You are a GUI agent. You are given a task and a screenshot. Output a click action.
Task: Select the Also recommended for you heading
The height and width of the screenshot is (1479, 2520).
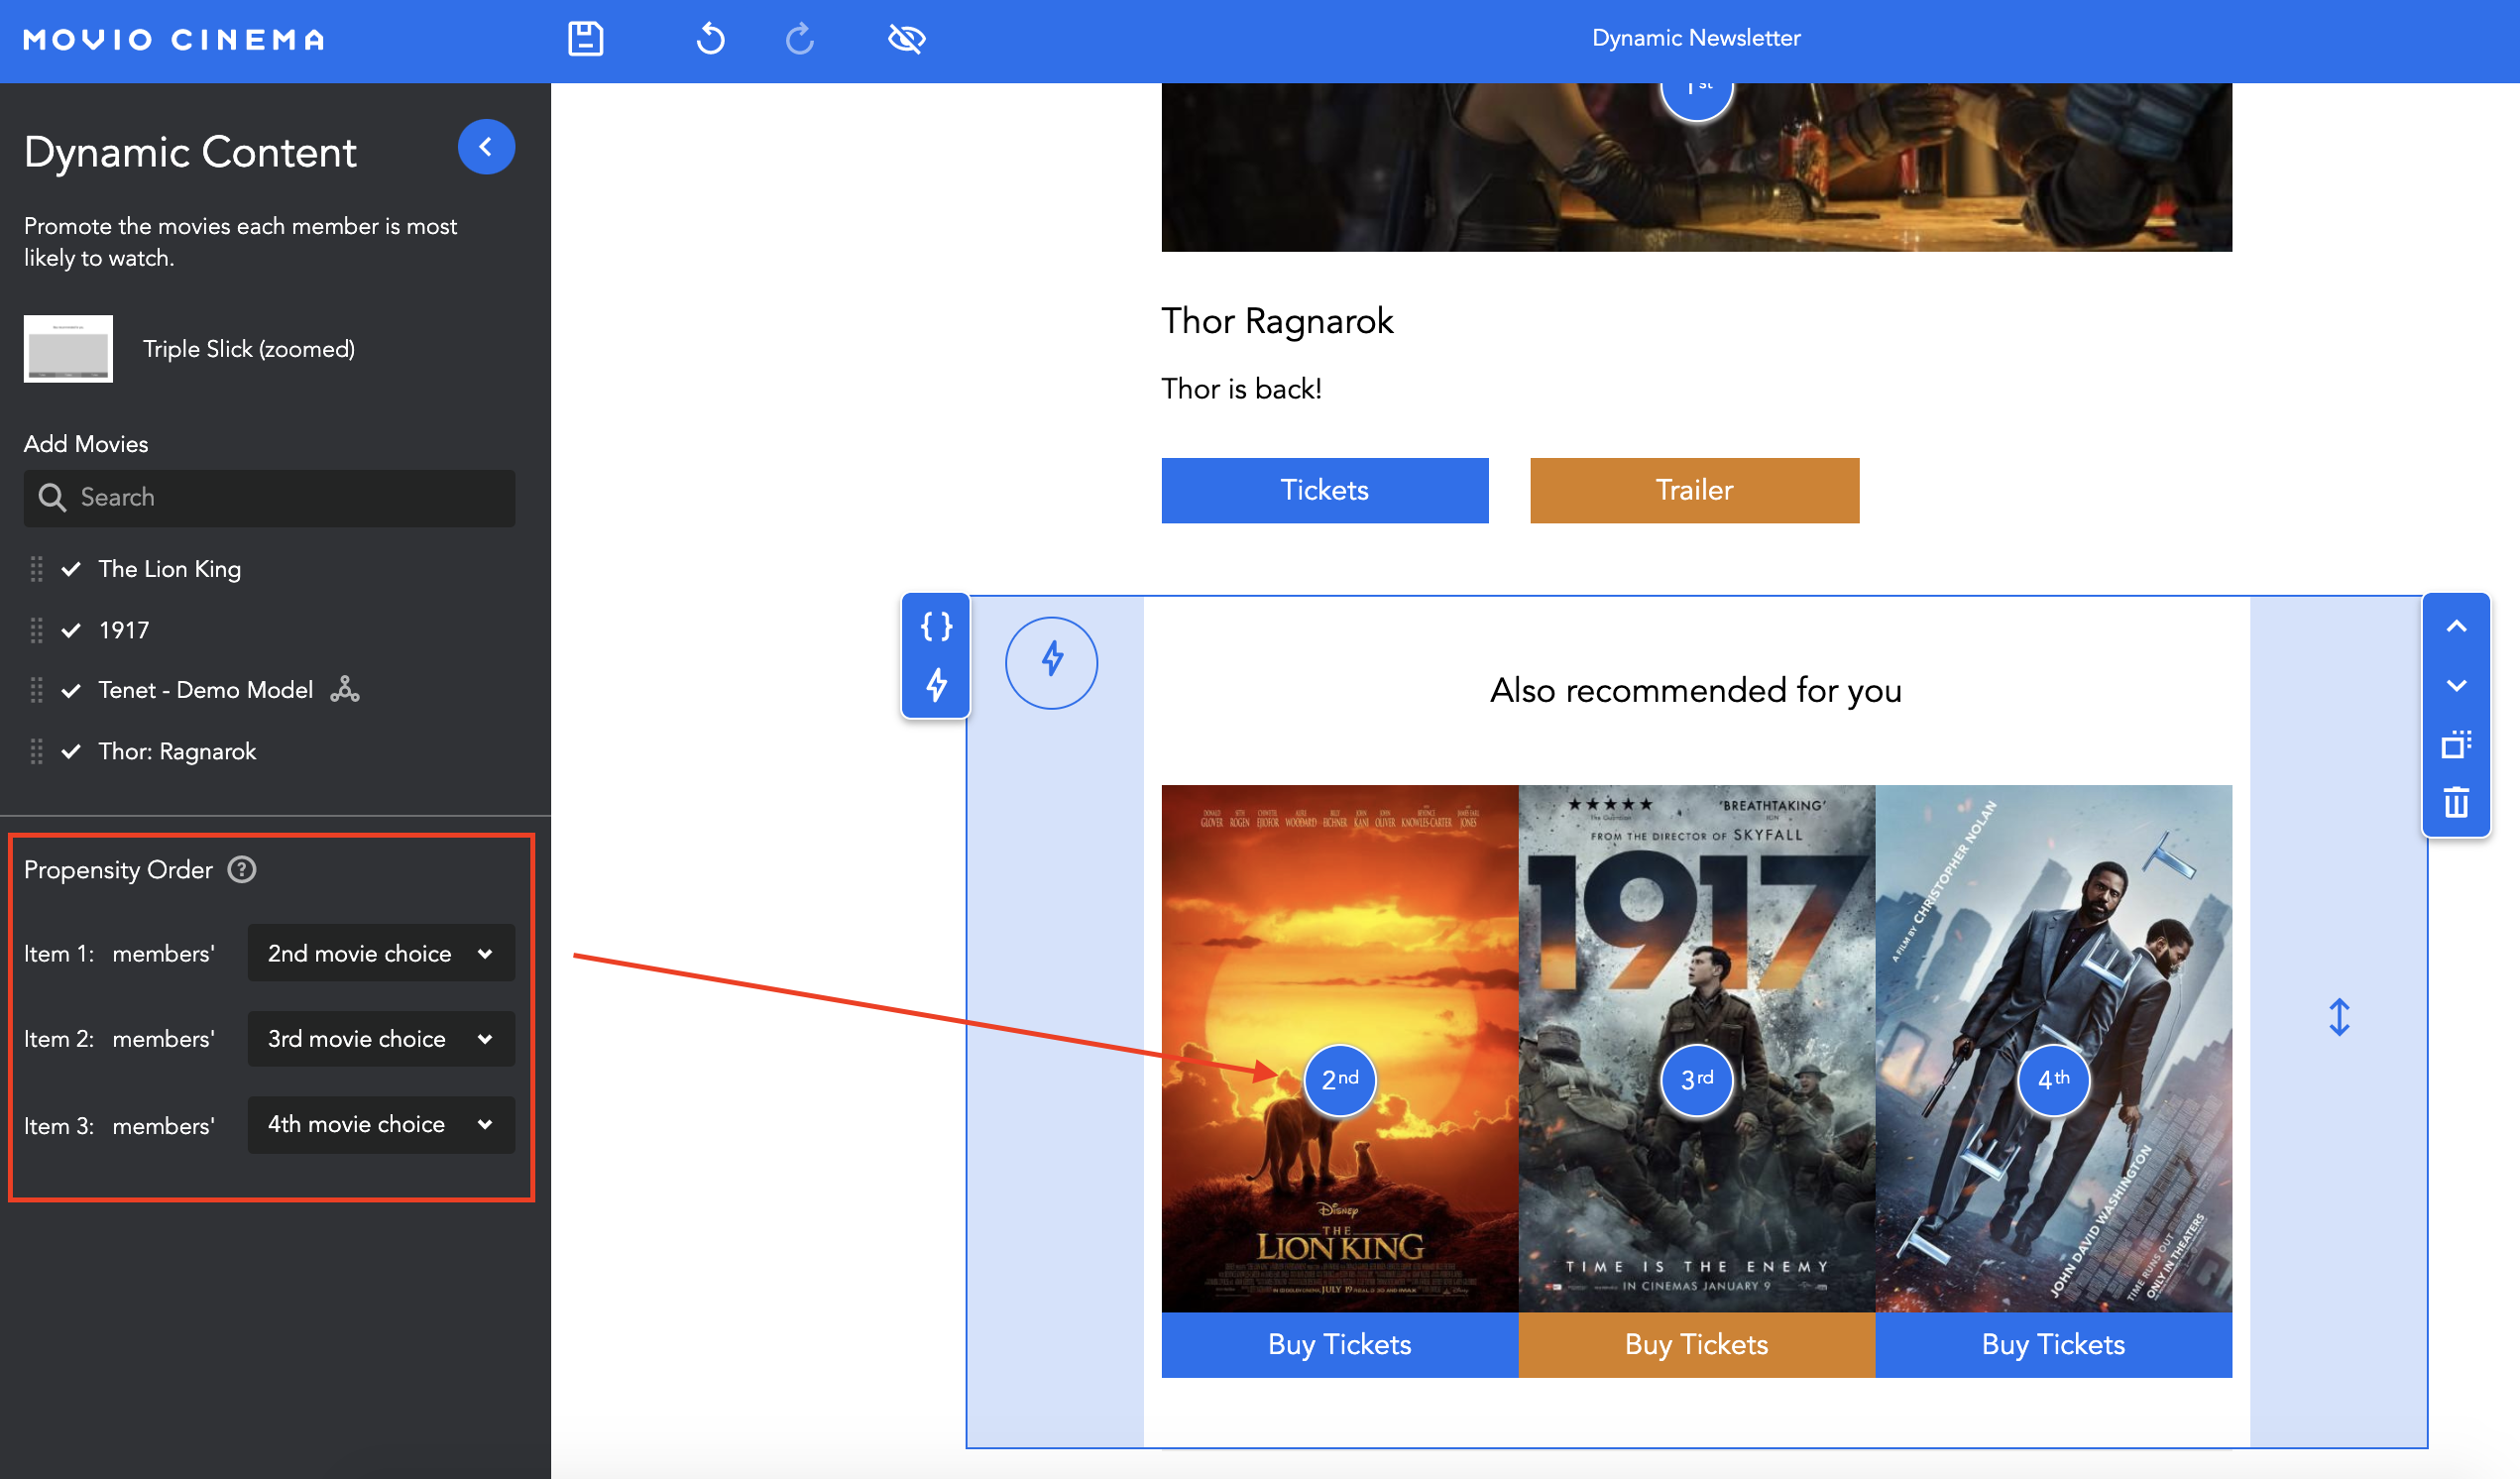click(x=1696, y=691)
